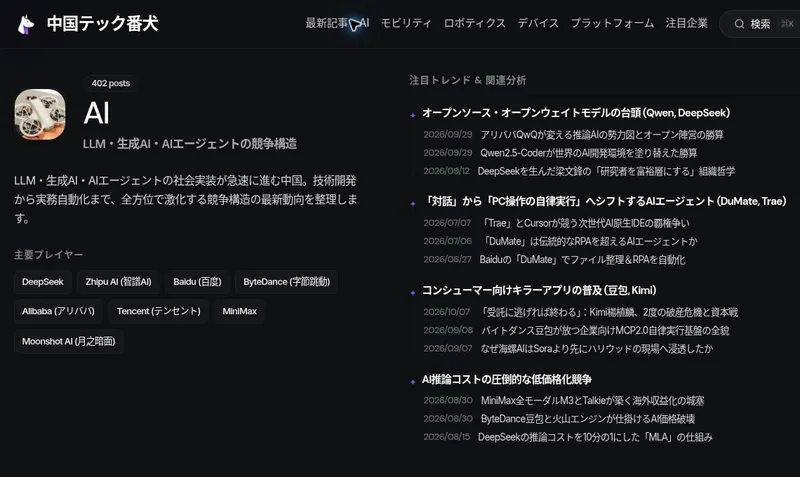This screenshot has width=800, height=477.
Task: Open article DeepSeekの推論コストを10分の1にした「MLA」
Action: pos(595,437)
